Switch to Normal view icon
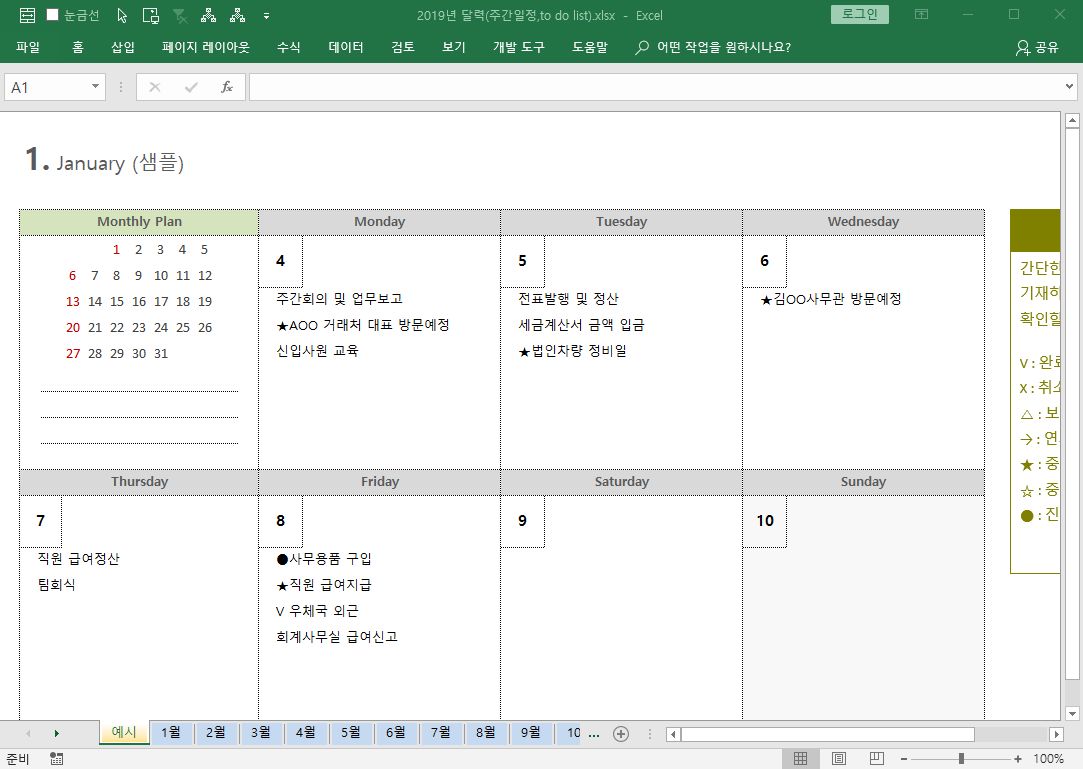1083x769 pixels. tap(801, 759)
